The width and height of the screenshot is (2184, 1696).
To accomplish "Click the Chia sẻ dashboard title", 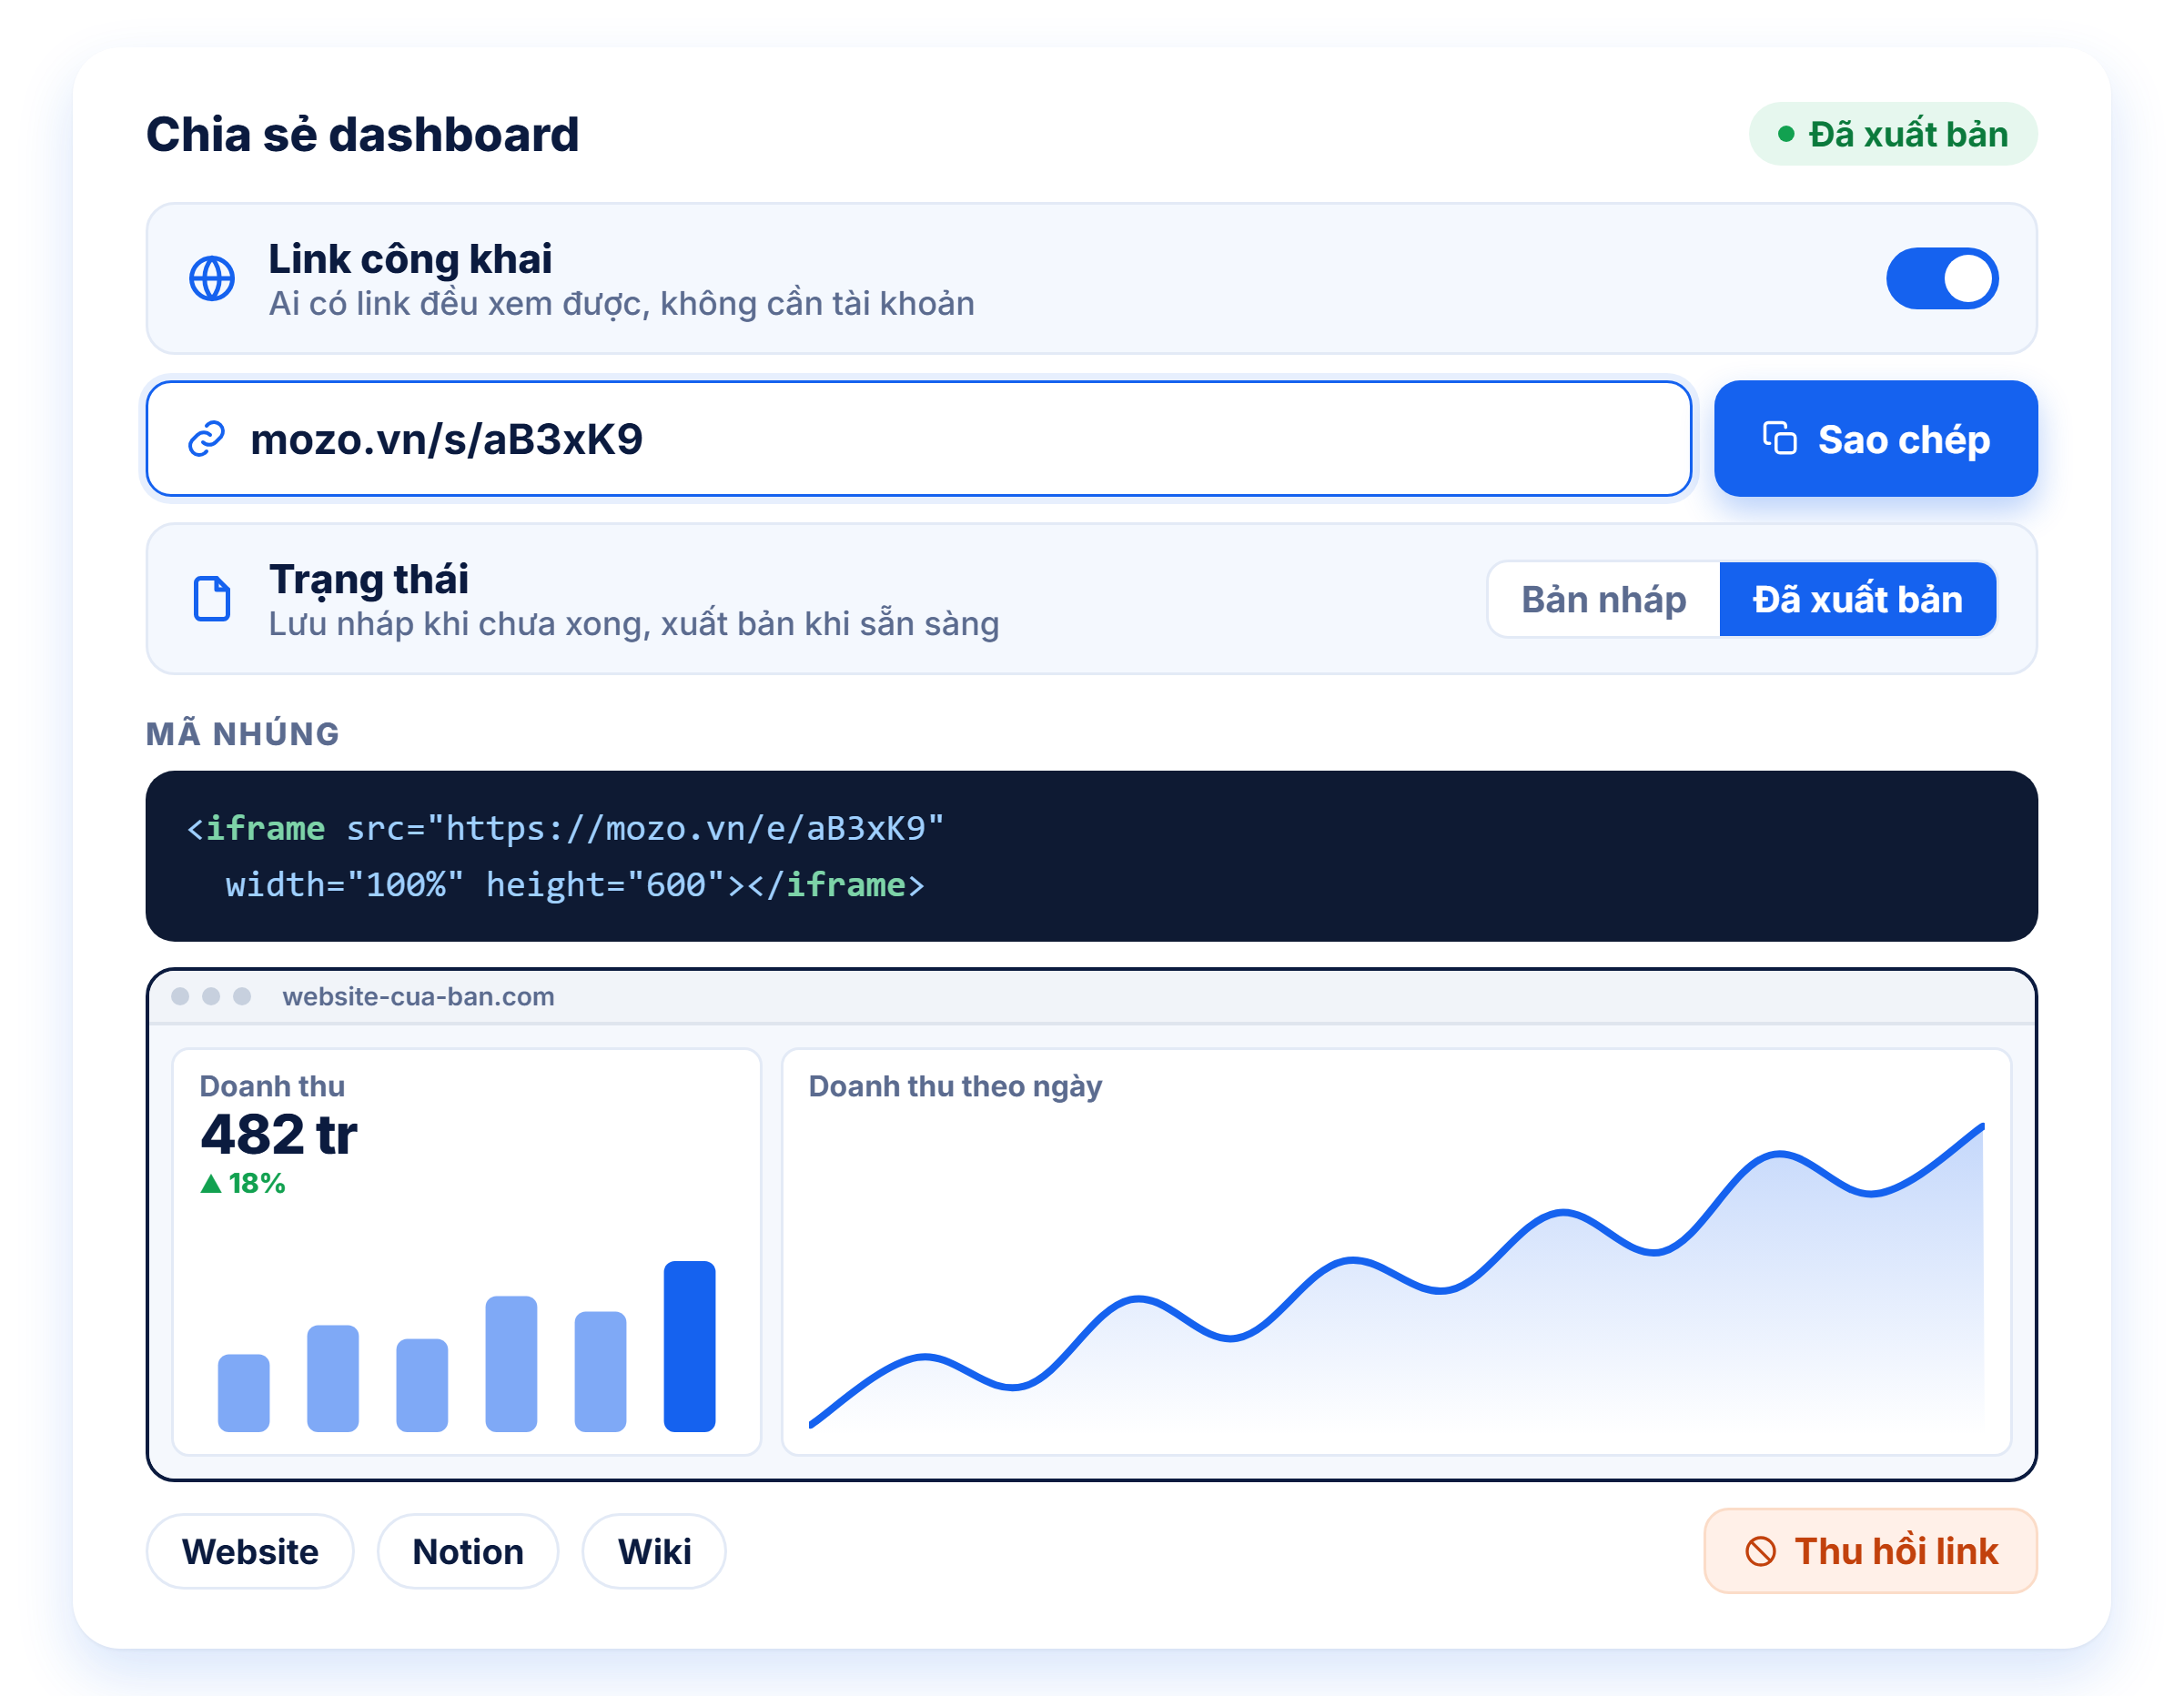I will coord(362,134).
